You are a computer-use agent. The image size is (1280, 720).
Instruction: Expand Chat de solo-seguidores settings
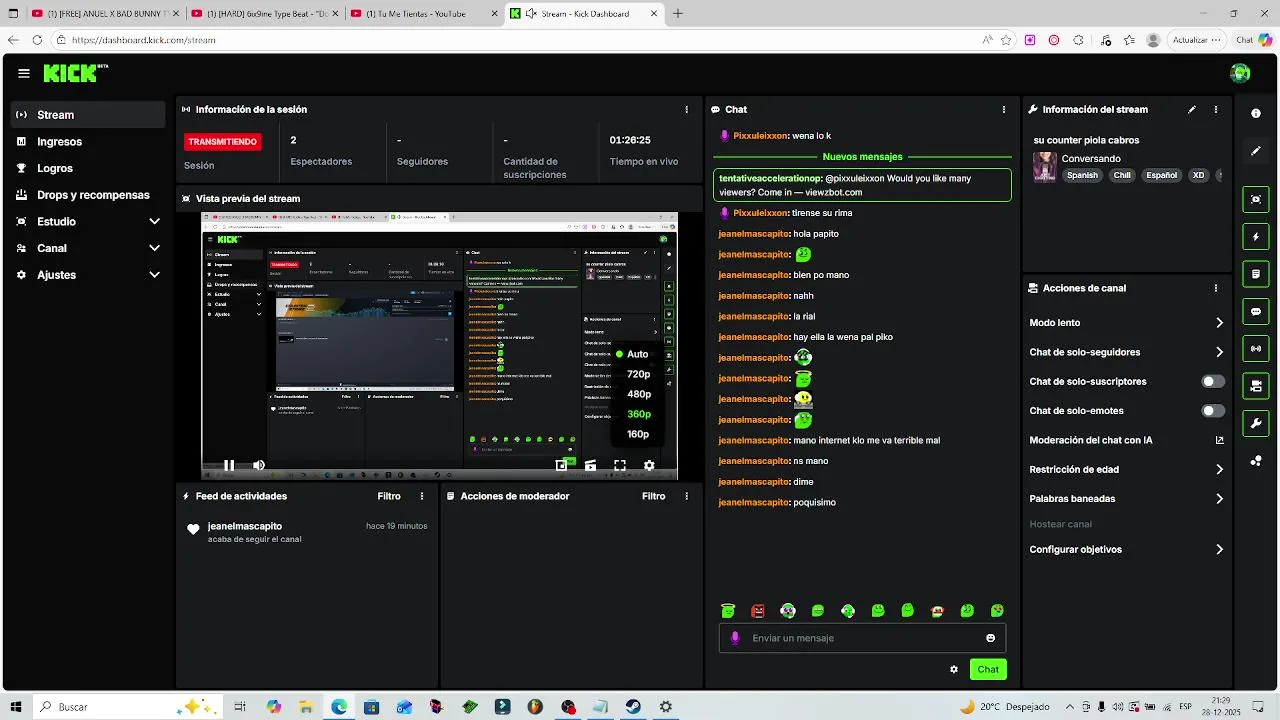point(1219,352)
